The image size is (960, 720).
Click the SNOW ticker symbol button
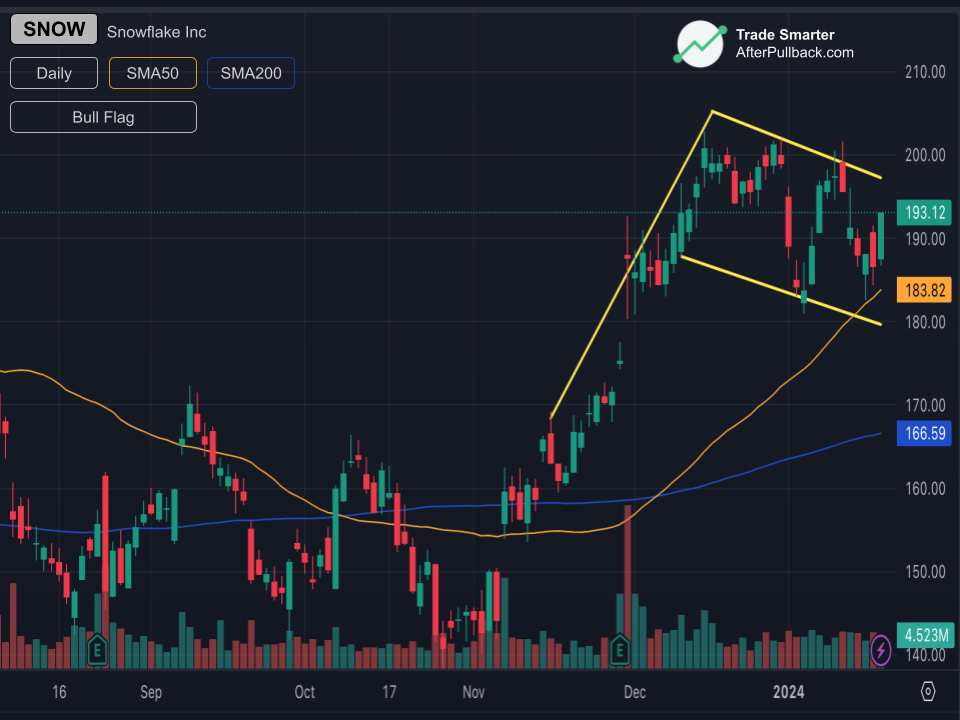pos(54,29)
